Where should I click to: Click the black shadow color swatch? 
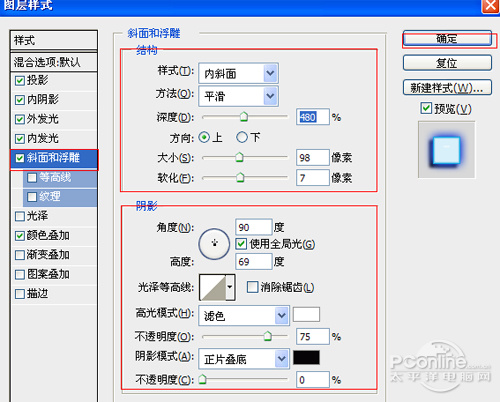(x=306, y=358)
